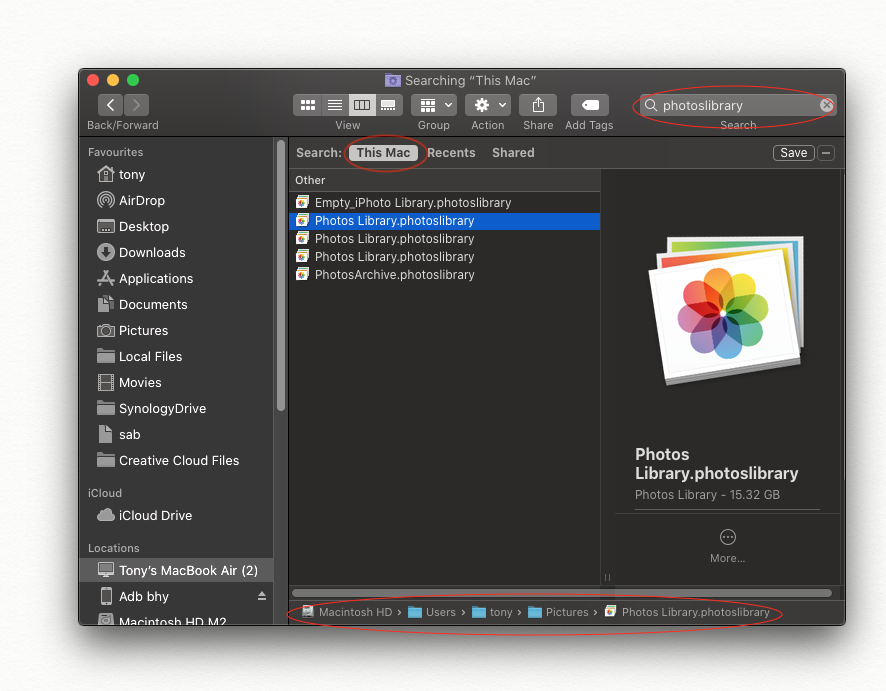Open Applications in the sidebar

tap(177, 279)
